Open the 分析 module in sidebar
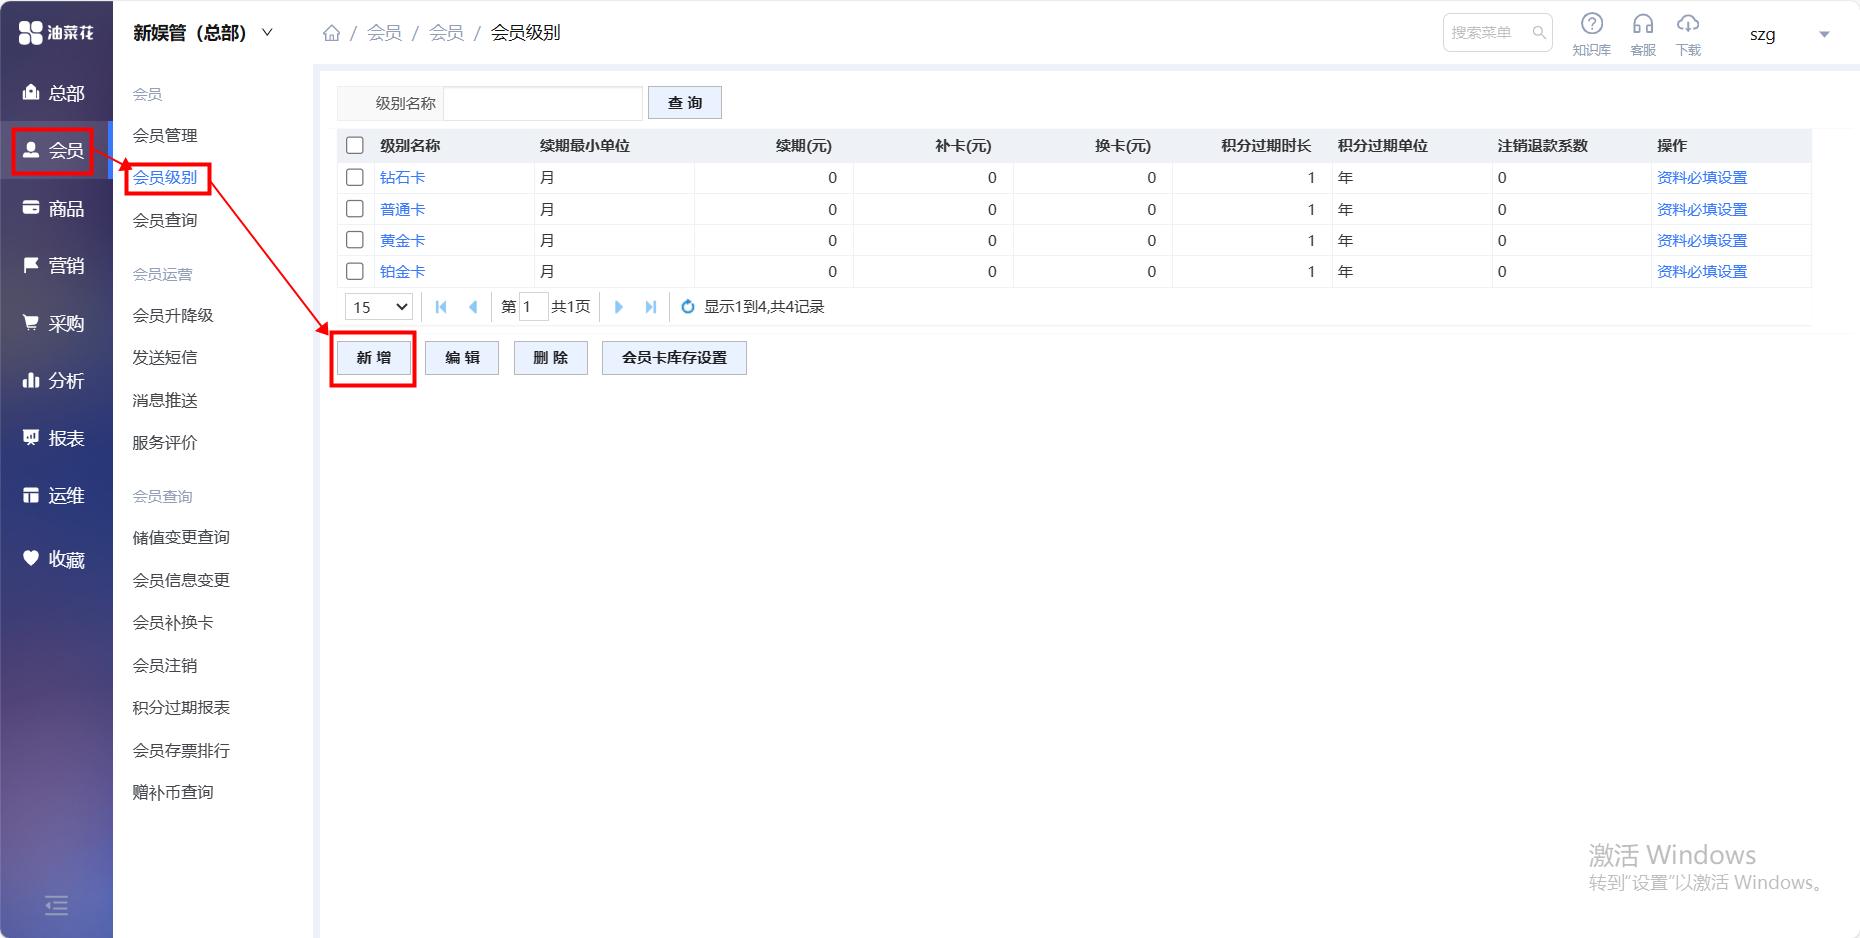This screenshot has height=938, width=1860. [54, 380]
